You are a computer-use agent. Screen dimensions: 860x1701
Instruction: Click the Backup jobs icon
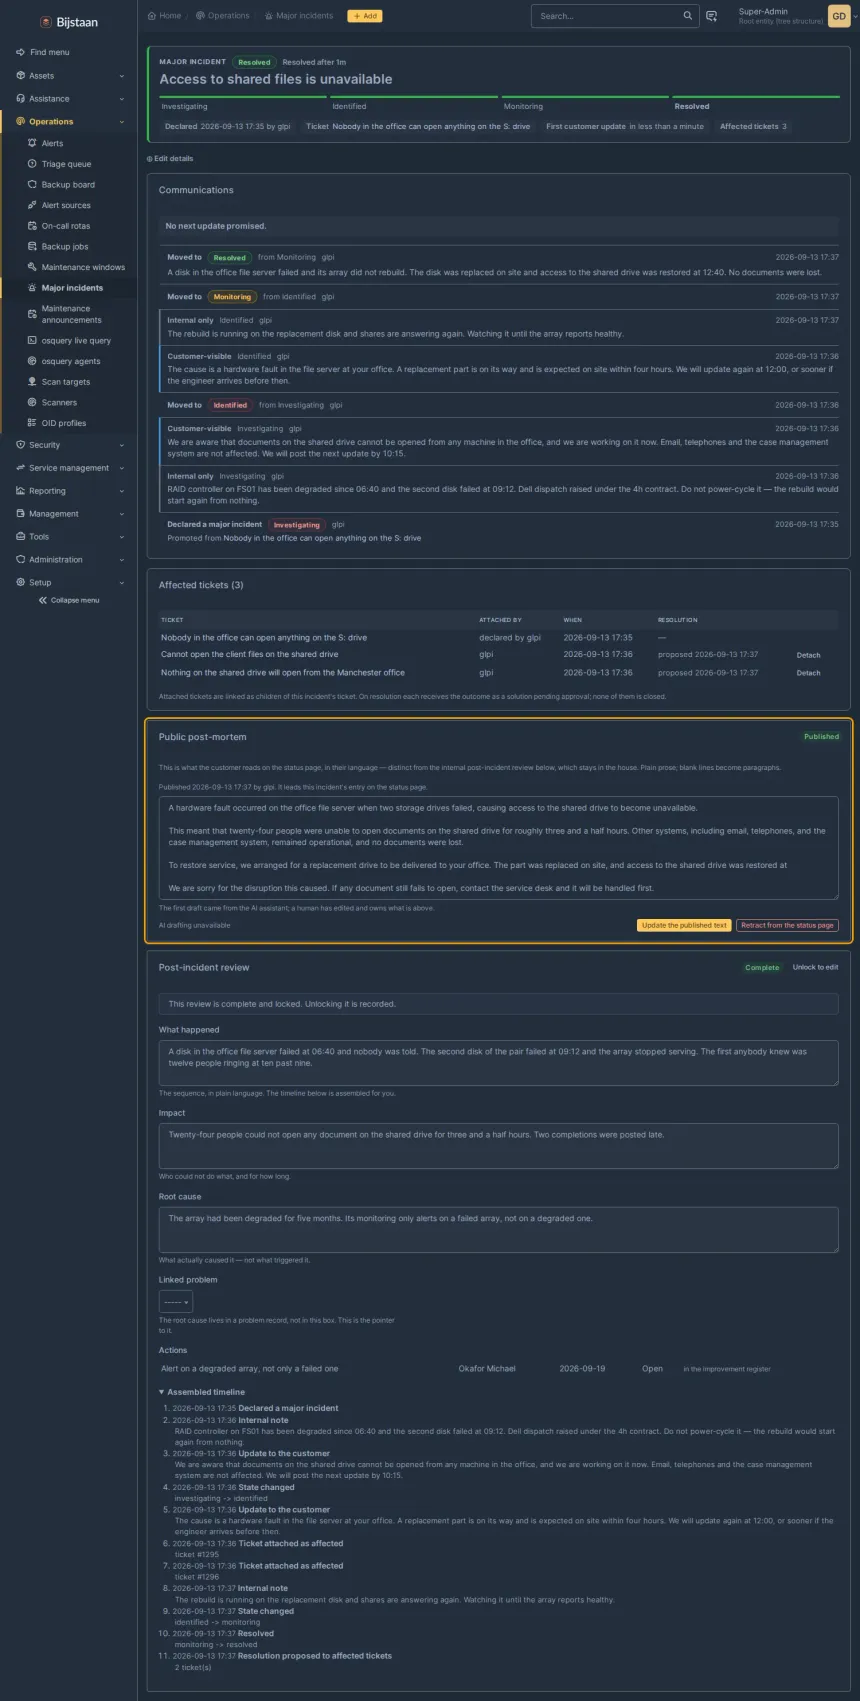click(x=33, y=246)
